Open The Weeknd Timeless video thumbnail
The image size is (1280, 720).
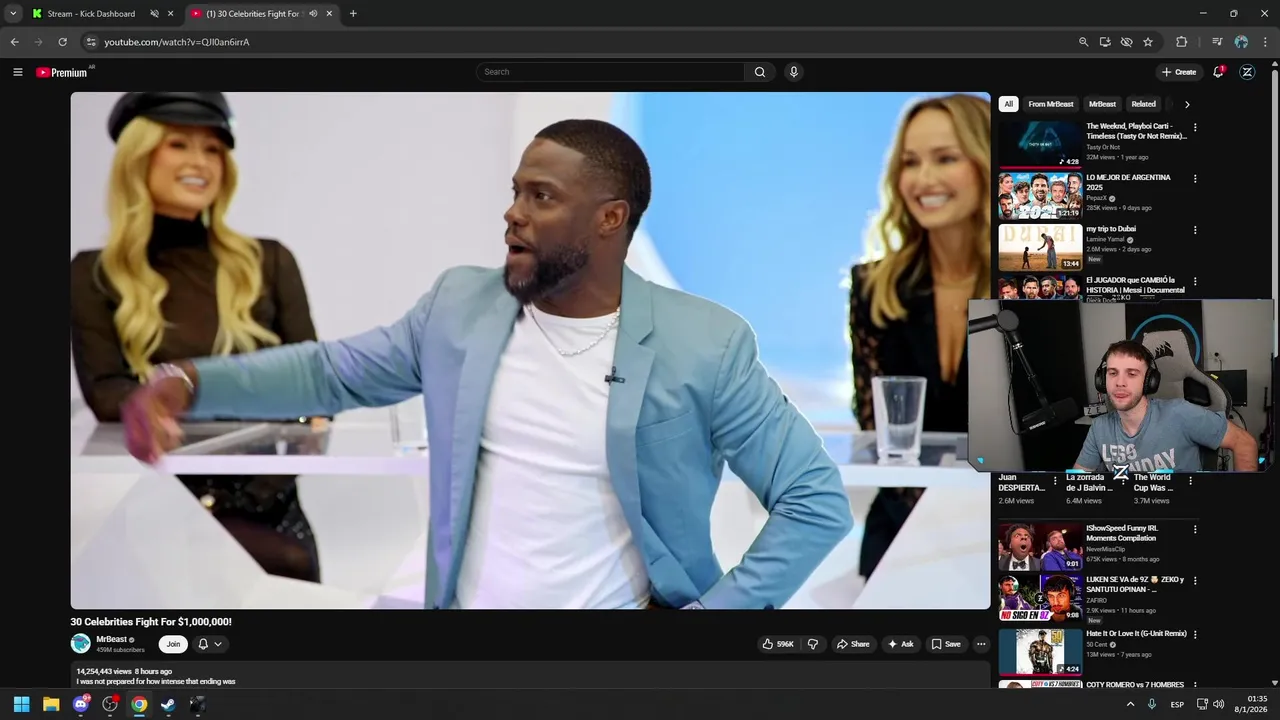coord(1040,144)
